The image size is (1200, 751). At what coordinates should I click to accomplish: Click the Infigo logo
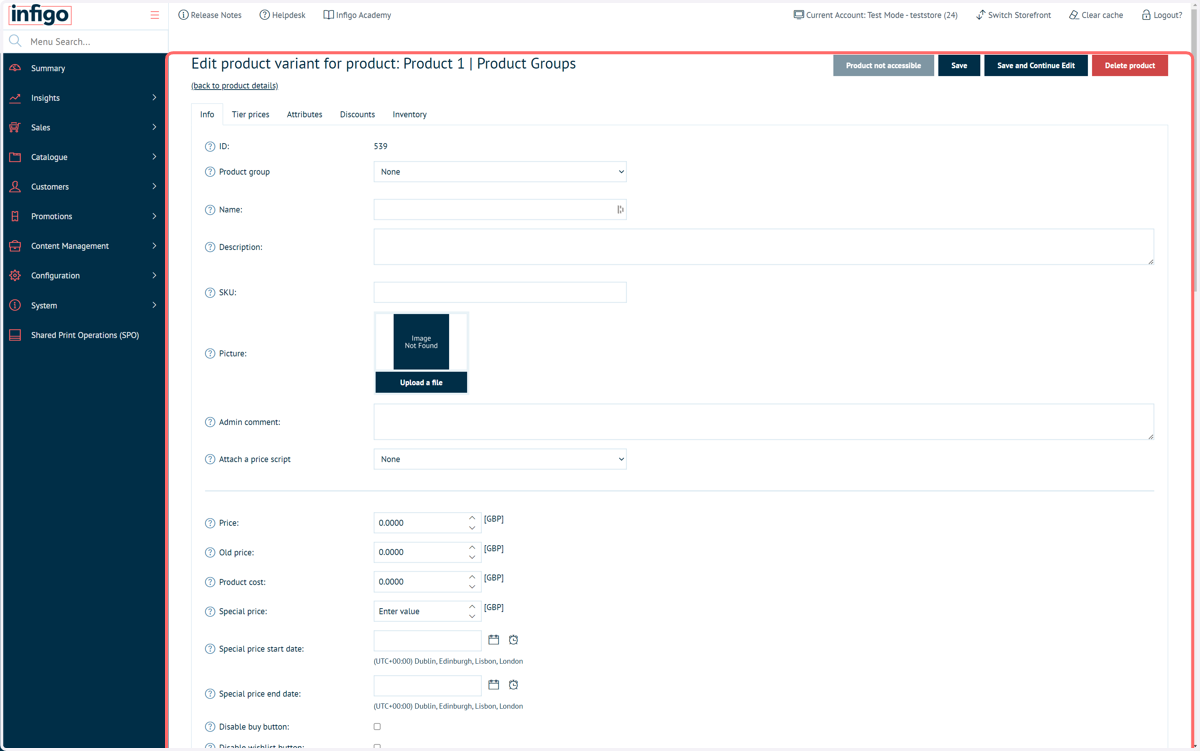[40, 15]
